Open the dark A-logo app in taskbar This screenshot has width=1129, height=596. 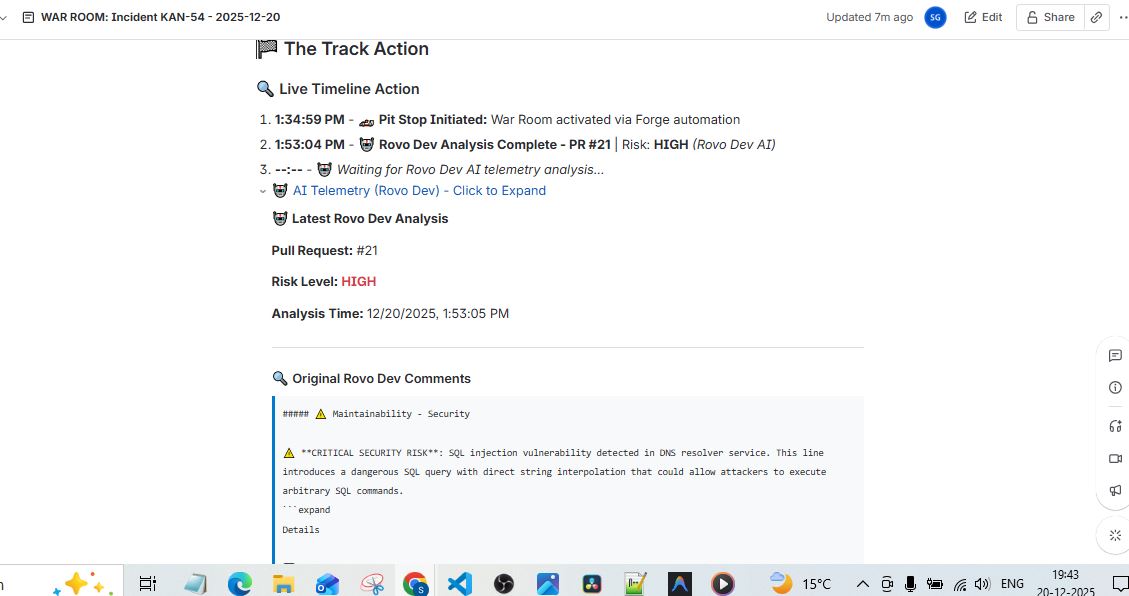point(680,583)
